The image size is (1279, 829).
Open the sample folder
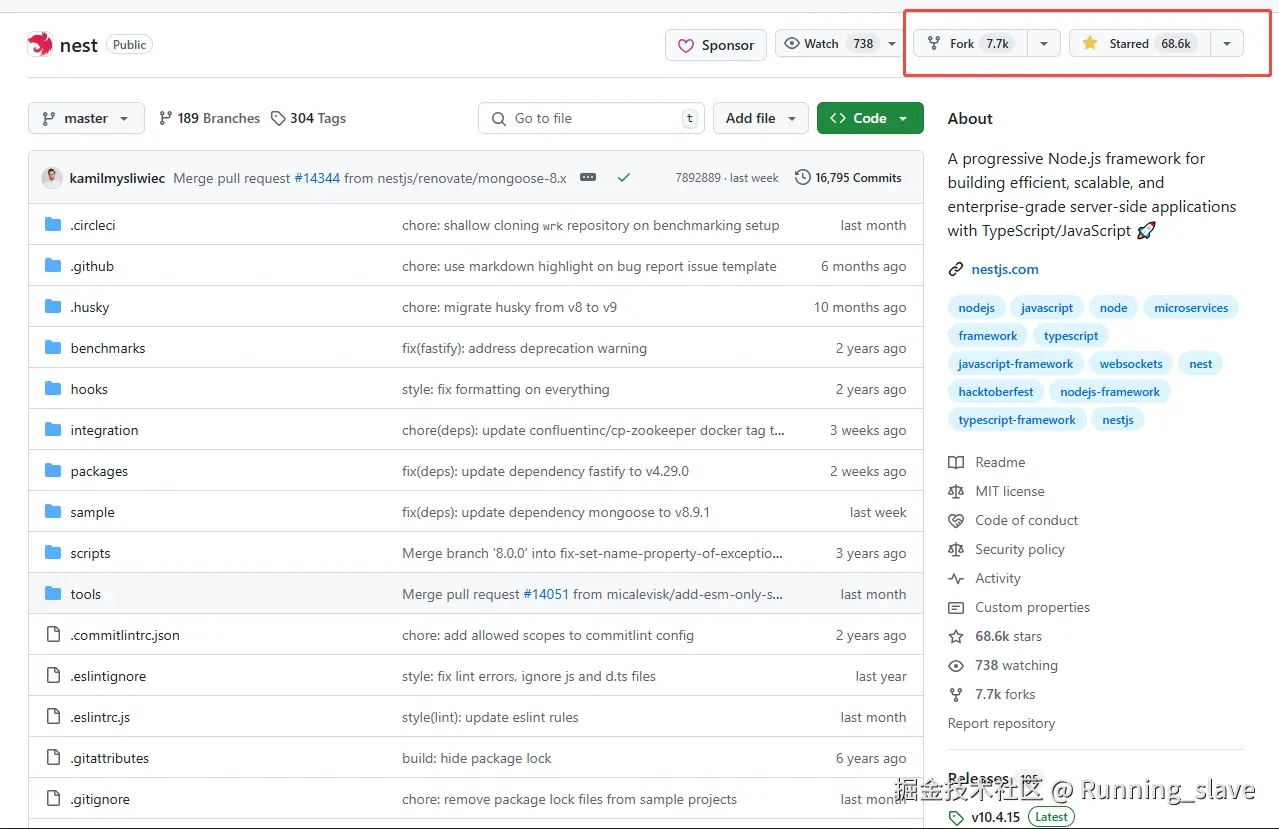pos(92,512)
